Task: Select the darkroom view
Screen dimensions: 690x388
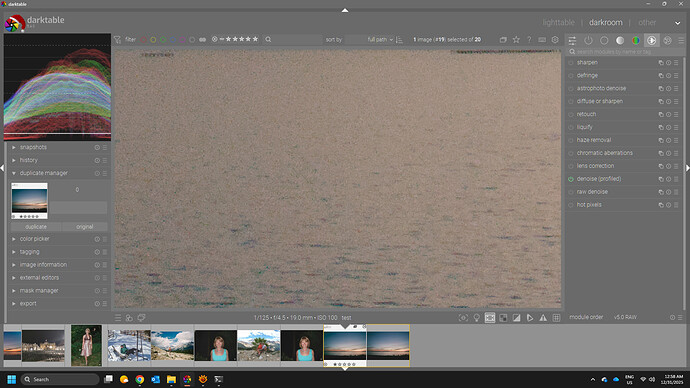Action: point(606,22)
